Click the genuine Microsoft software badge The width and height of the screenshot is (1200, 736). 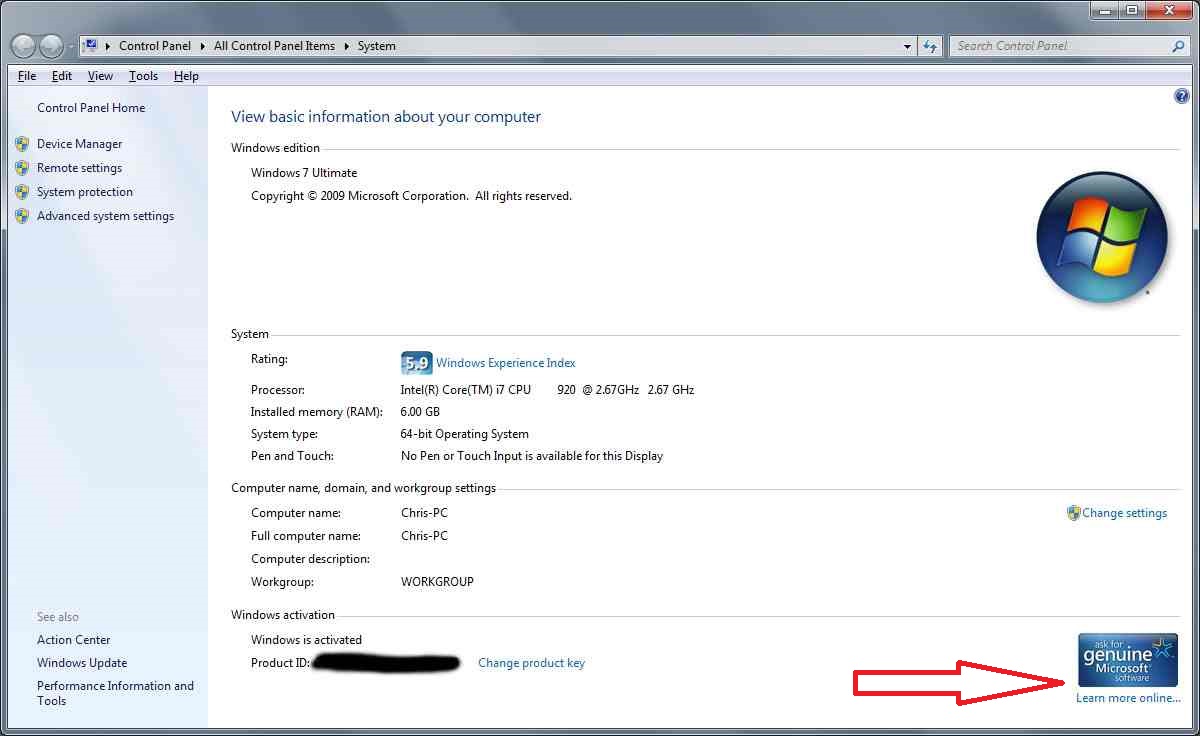click(x=1128, y=660)
